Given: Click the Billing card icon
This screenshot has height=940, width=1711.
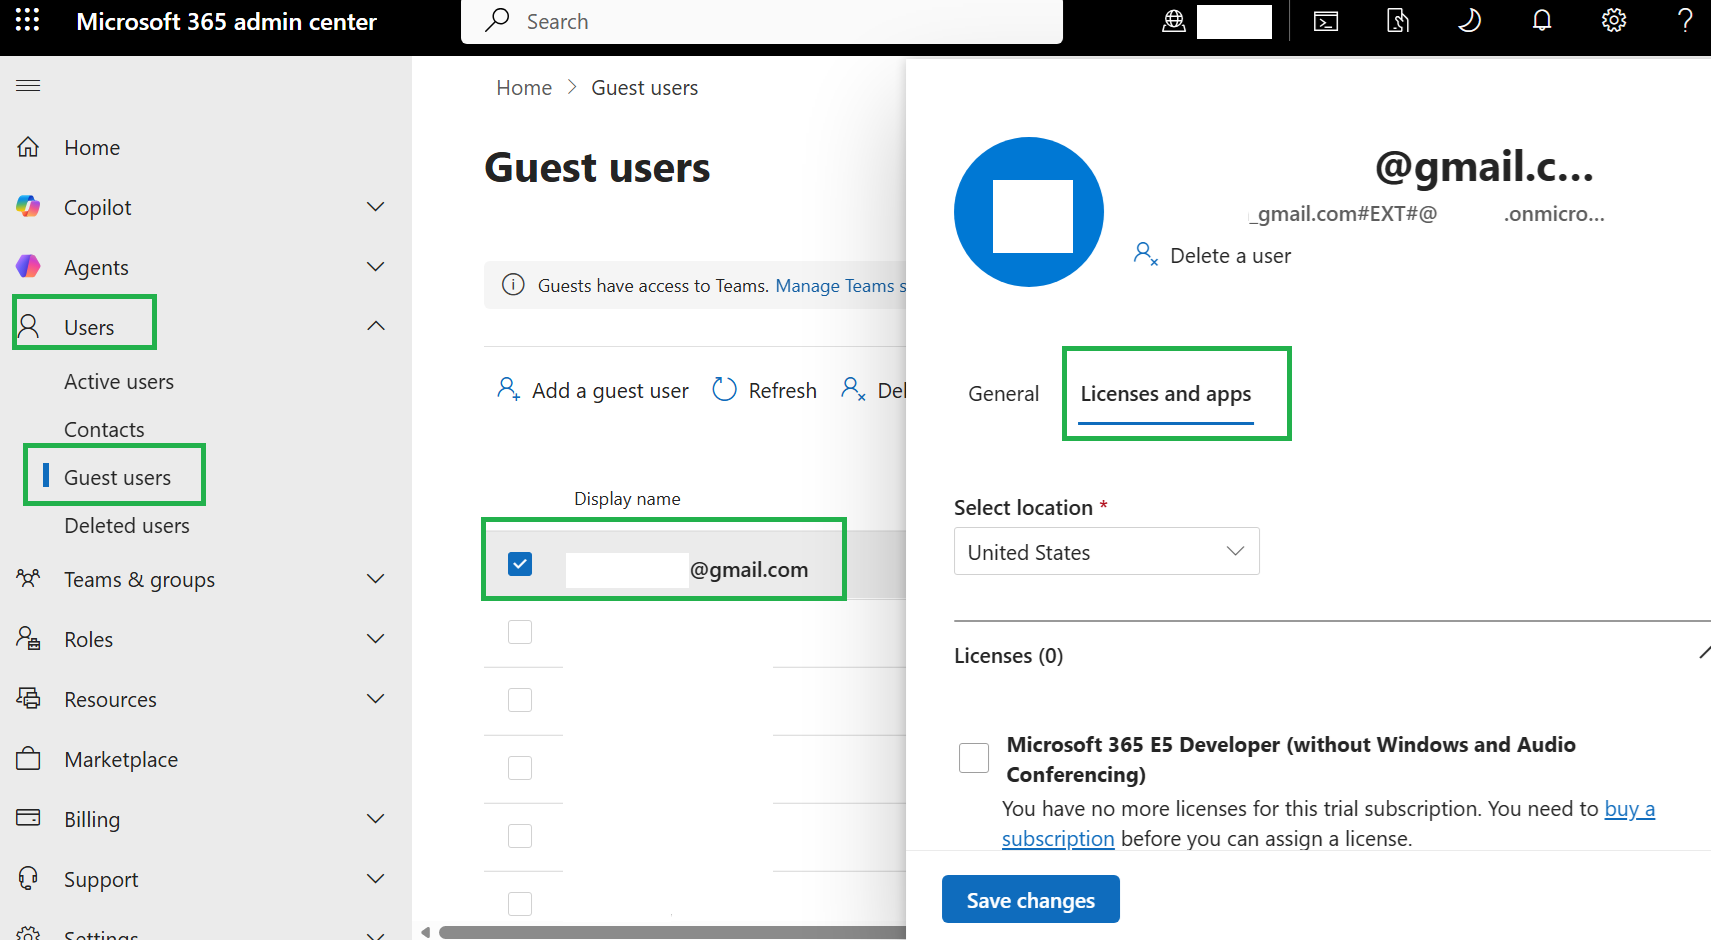Looking at the screenshot, I should point(28,819).
